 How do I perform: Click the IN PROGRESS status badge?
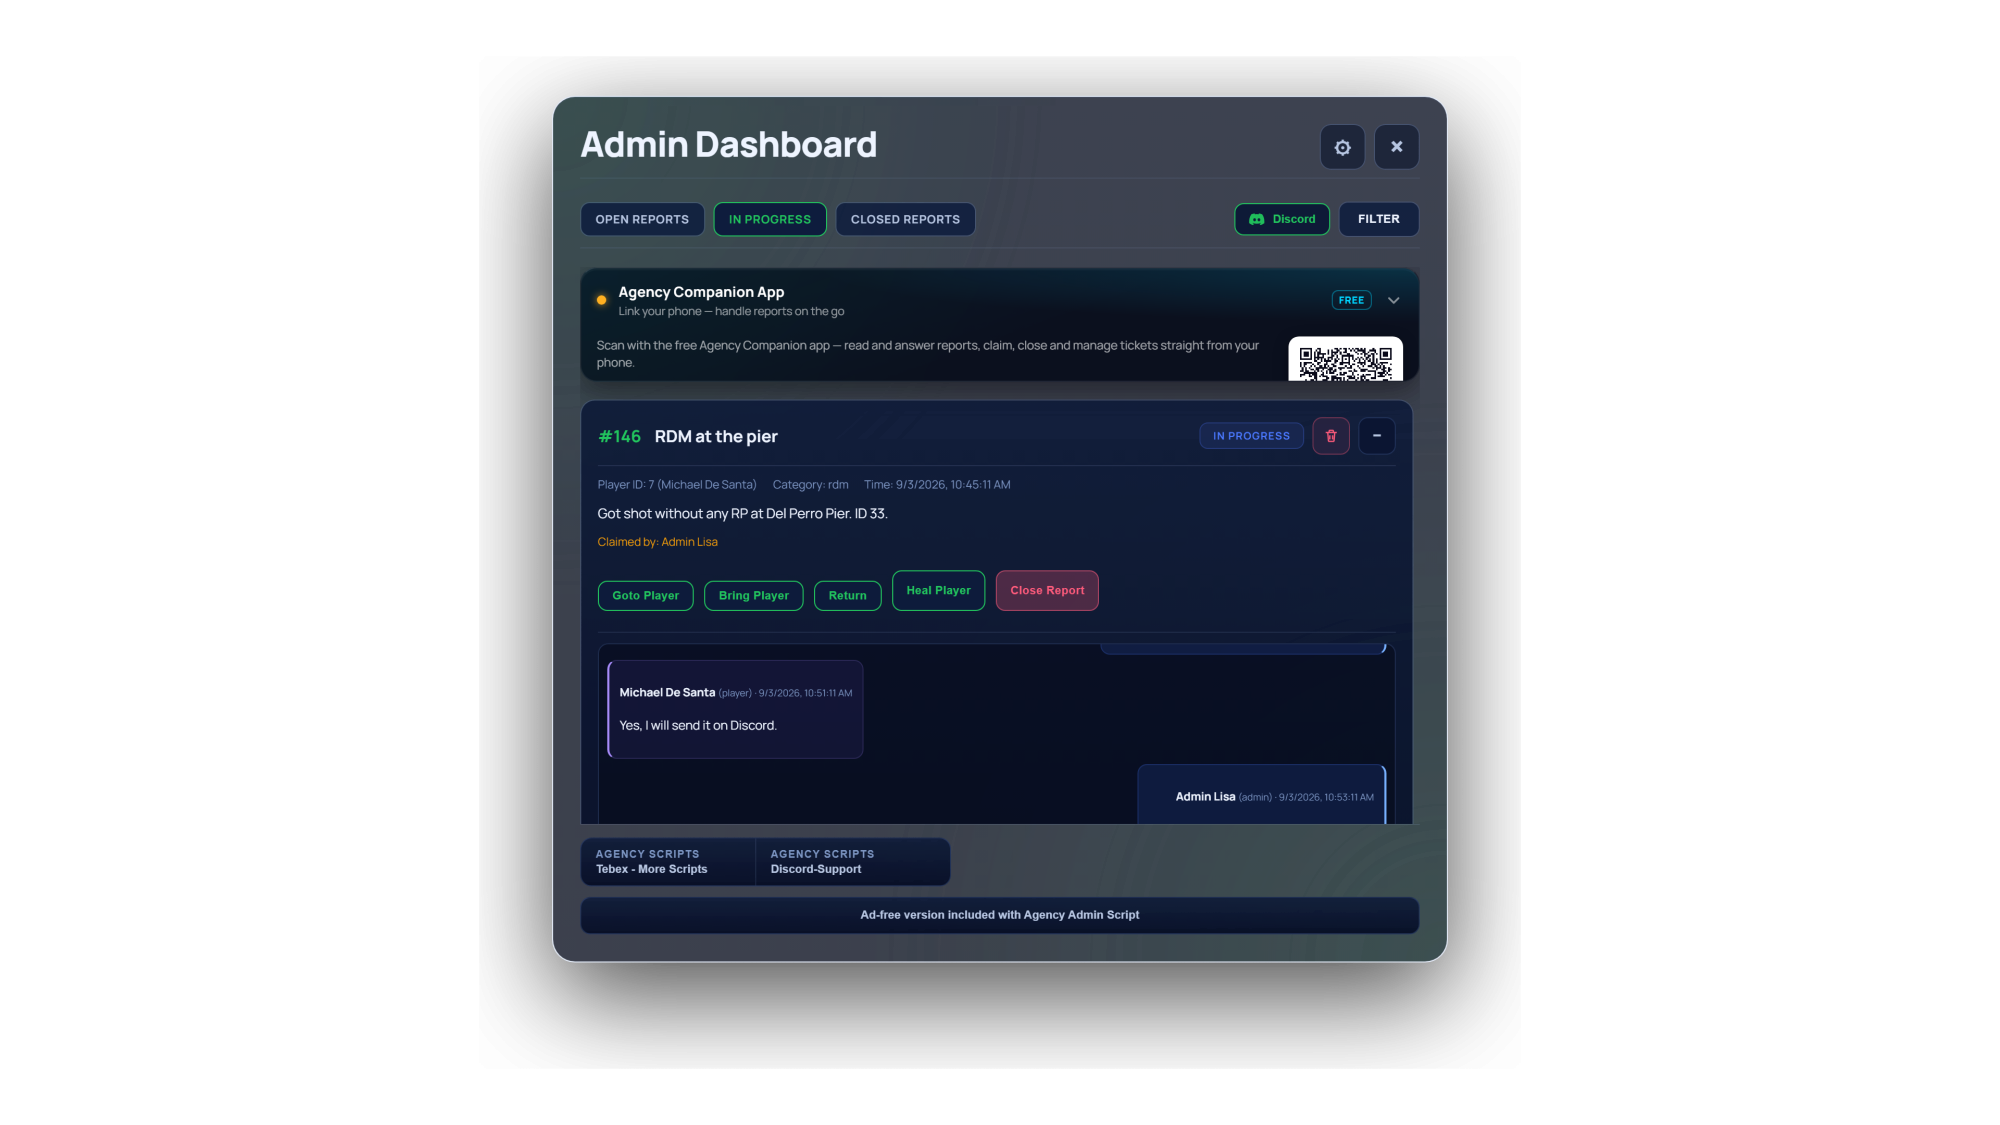(x=1251, y=436)
